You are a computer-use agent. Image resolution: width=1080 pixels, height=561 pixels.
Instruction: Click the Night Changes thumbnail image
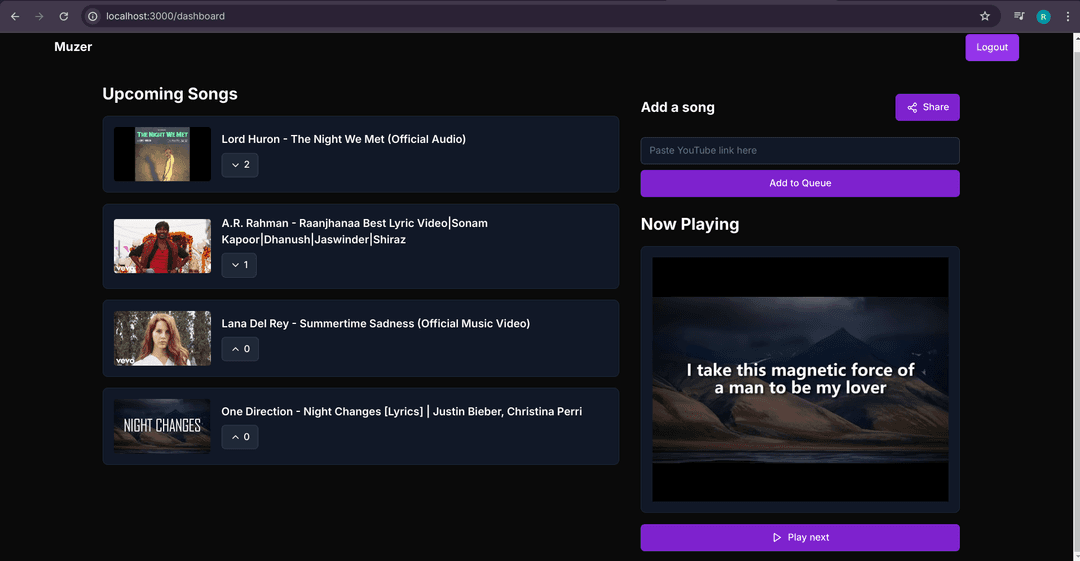click(x=162, y=426)
